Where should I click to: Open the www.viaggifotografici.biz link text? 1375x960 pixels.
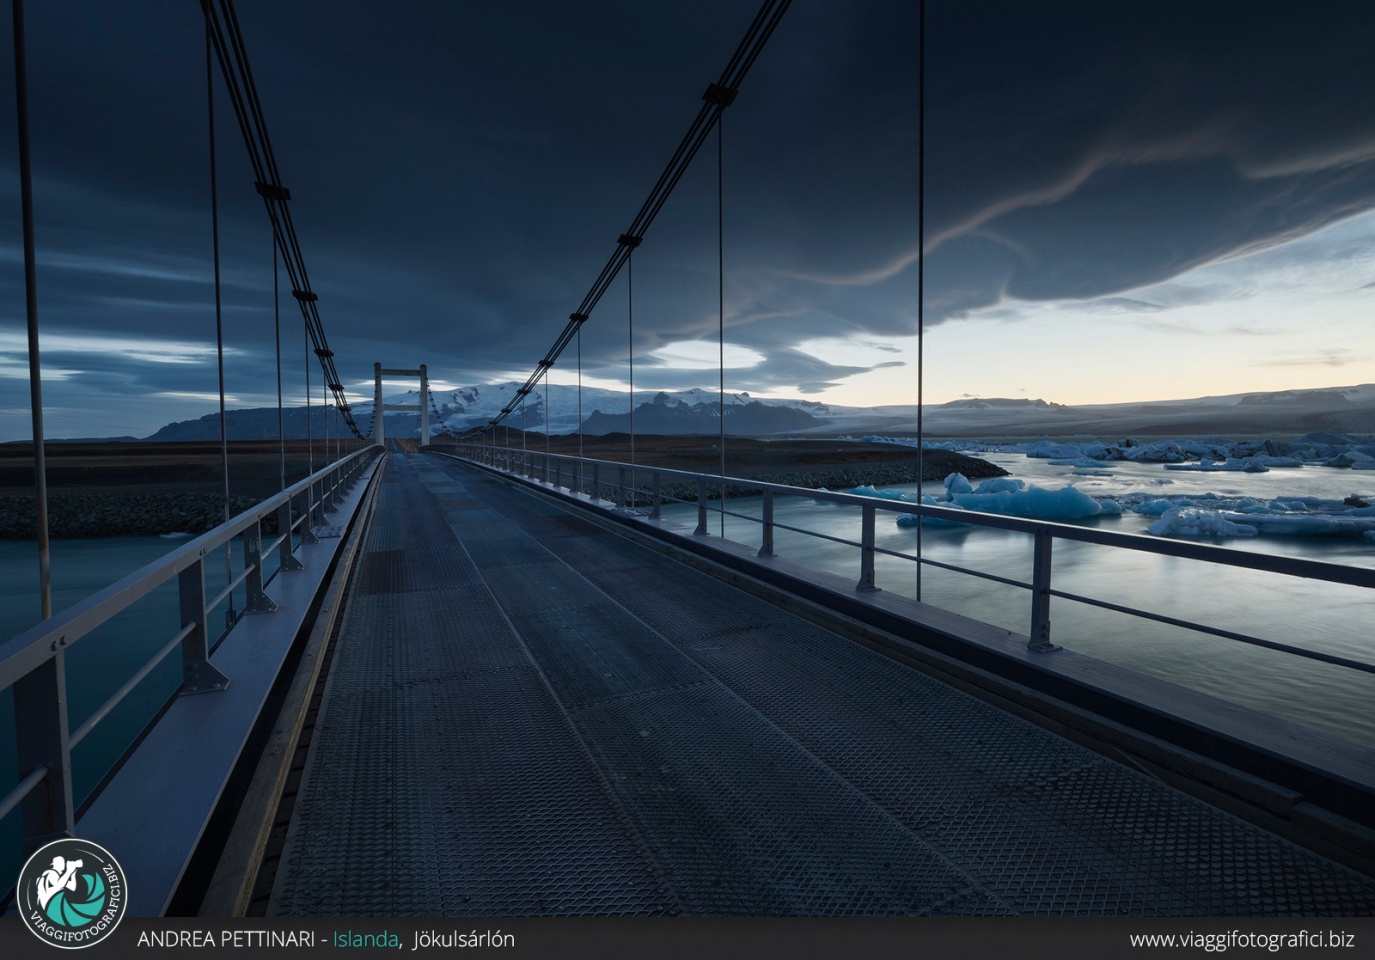[1242, 940]
